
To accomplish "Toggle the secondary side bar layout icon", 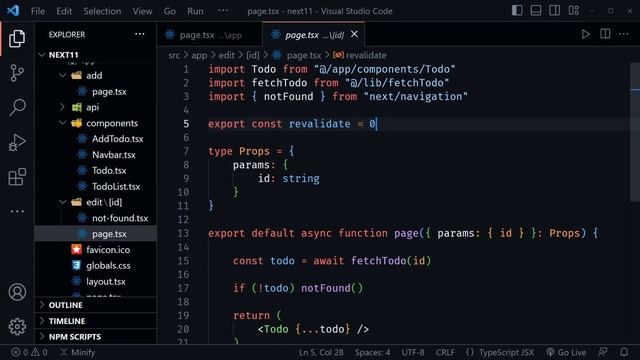I will pos(555,11).
